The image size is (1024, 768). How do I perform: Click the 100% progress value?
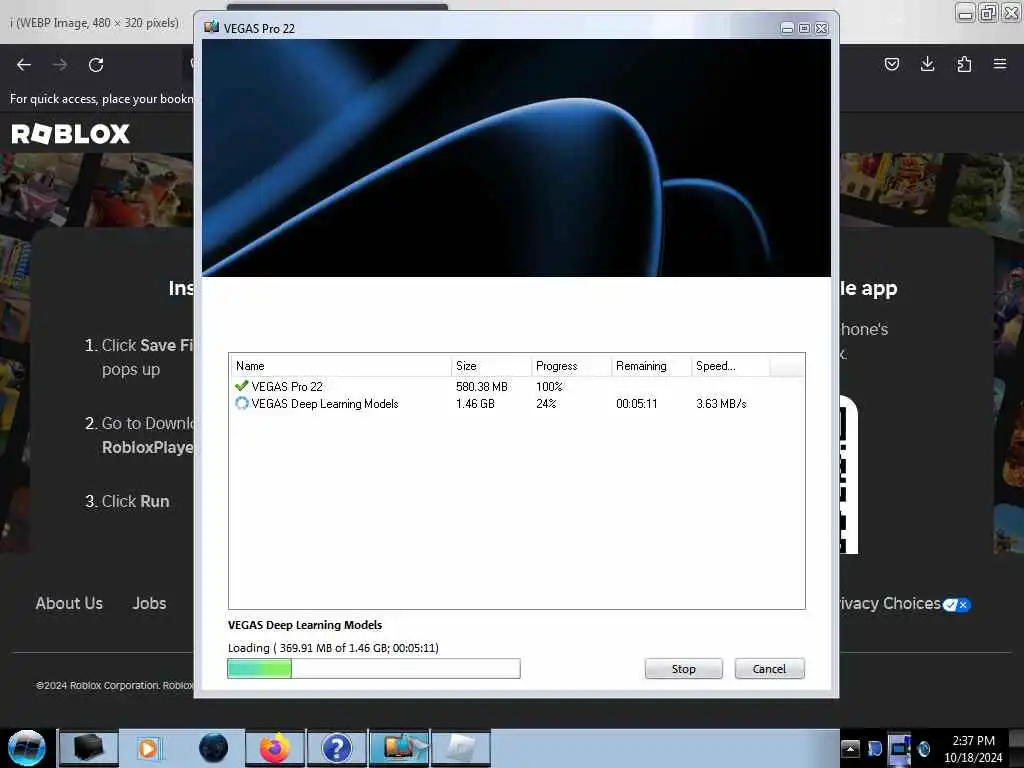tap(549, 387)
